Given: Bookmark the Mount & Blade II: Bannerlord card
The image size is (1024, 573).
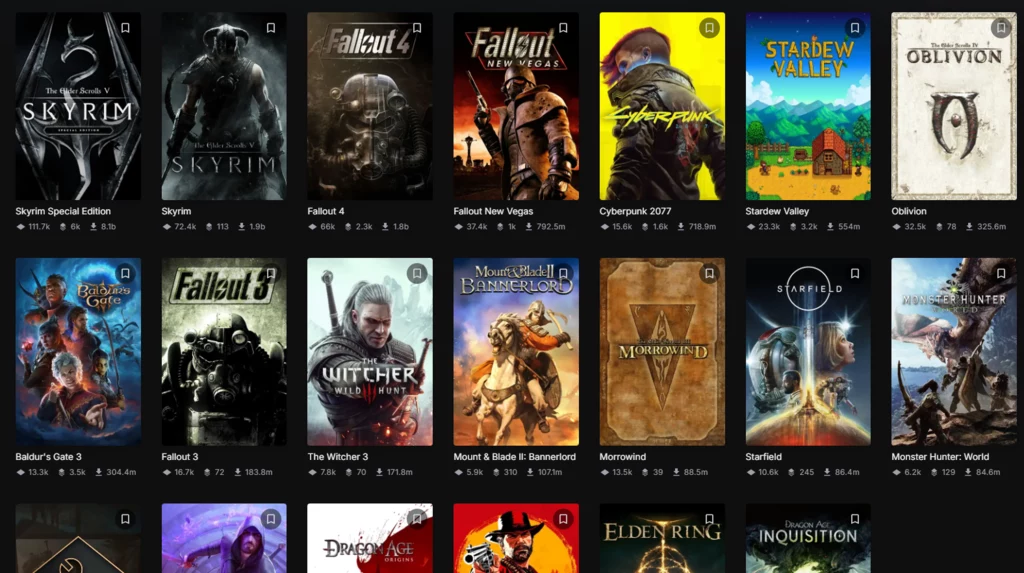Looking at the screenshot, I should tap(563, 273).
